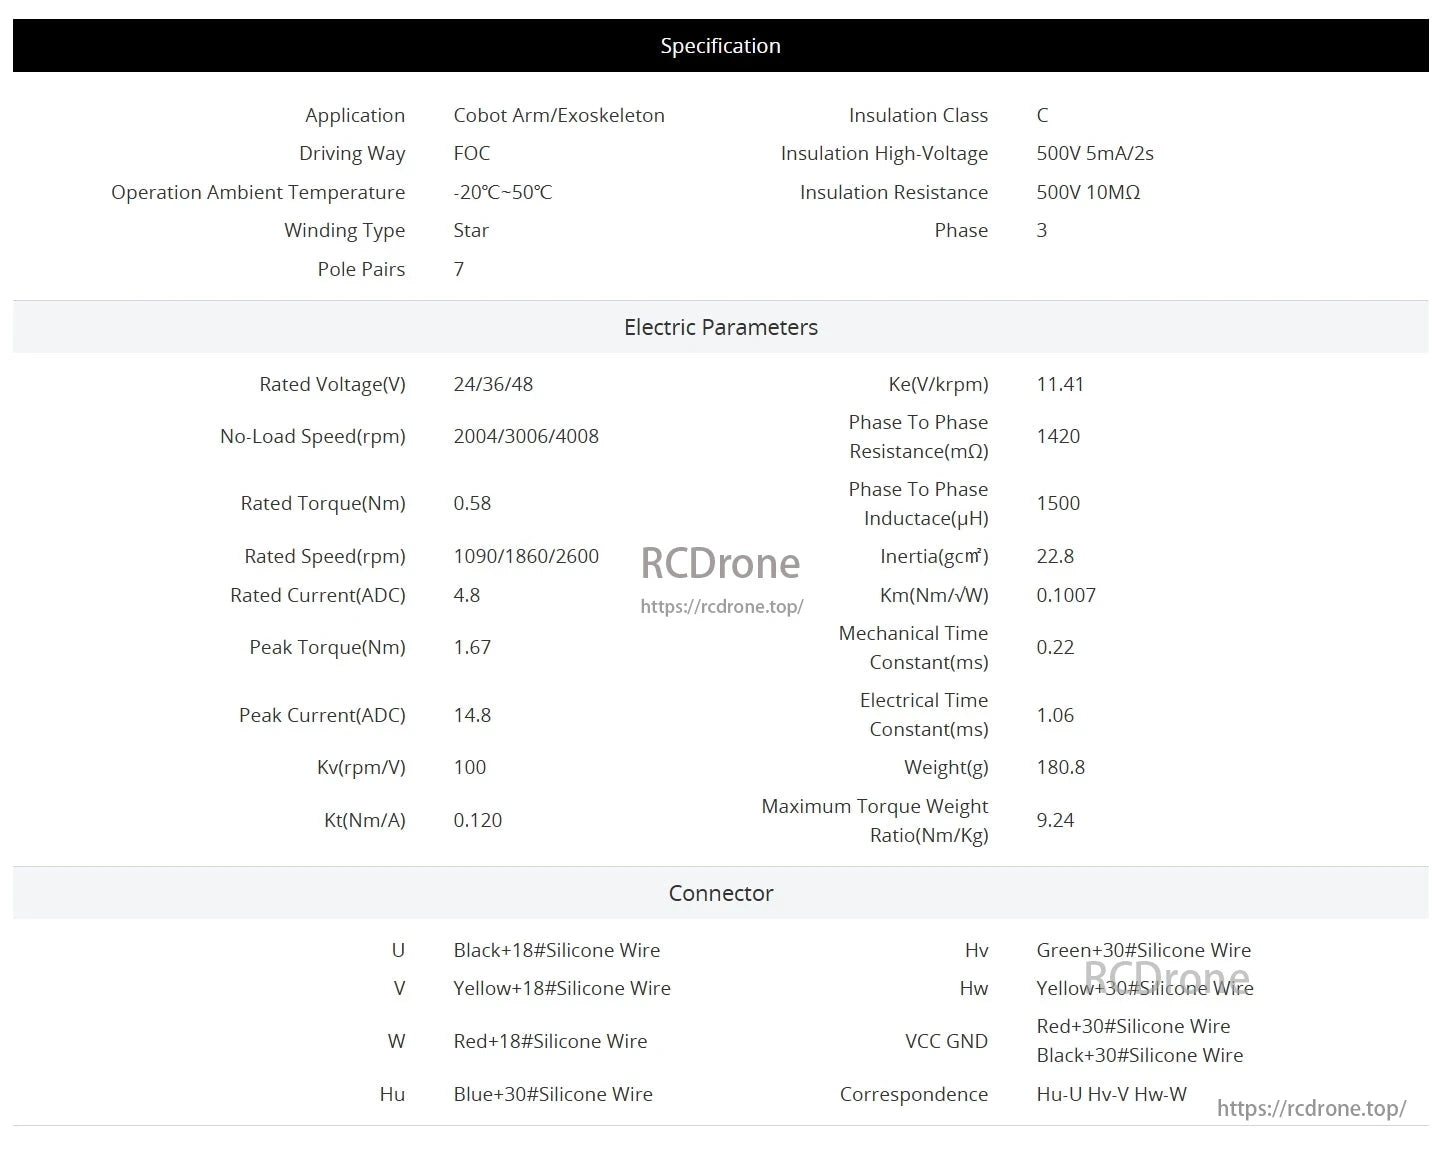Select the No-Load Speed value 2004/3006/4008
The width and height of the screenshot is (1443, 1155).
pos(526,436)
